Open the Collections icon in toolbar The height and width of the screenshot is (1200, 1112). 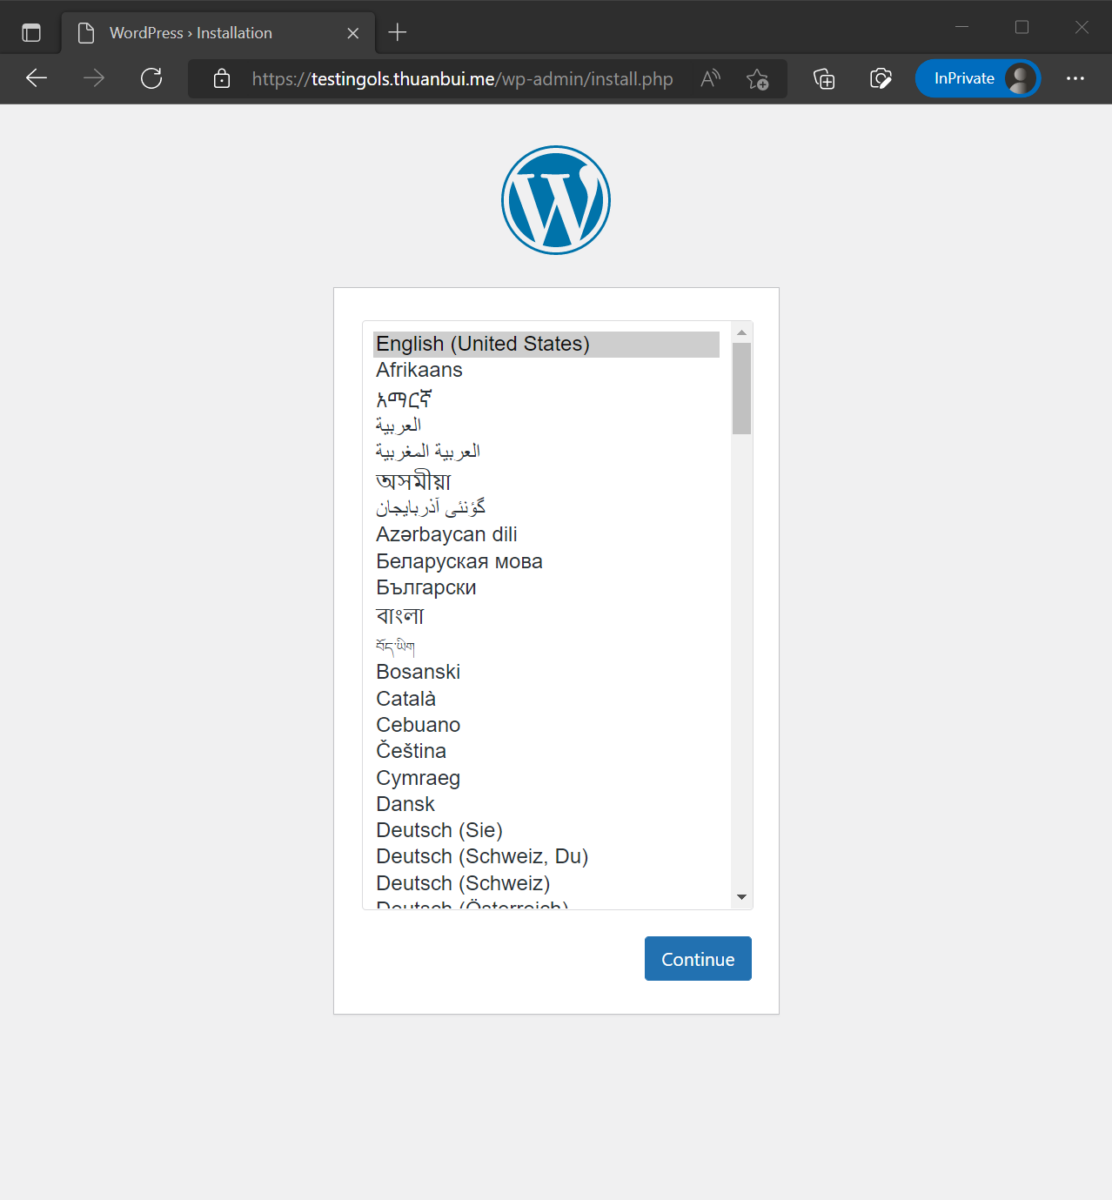[x=824, y=79]
